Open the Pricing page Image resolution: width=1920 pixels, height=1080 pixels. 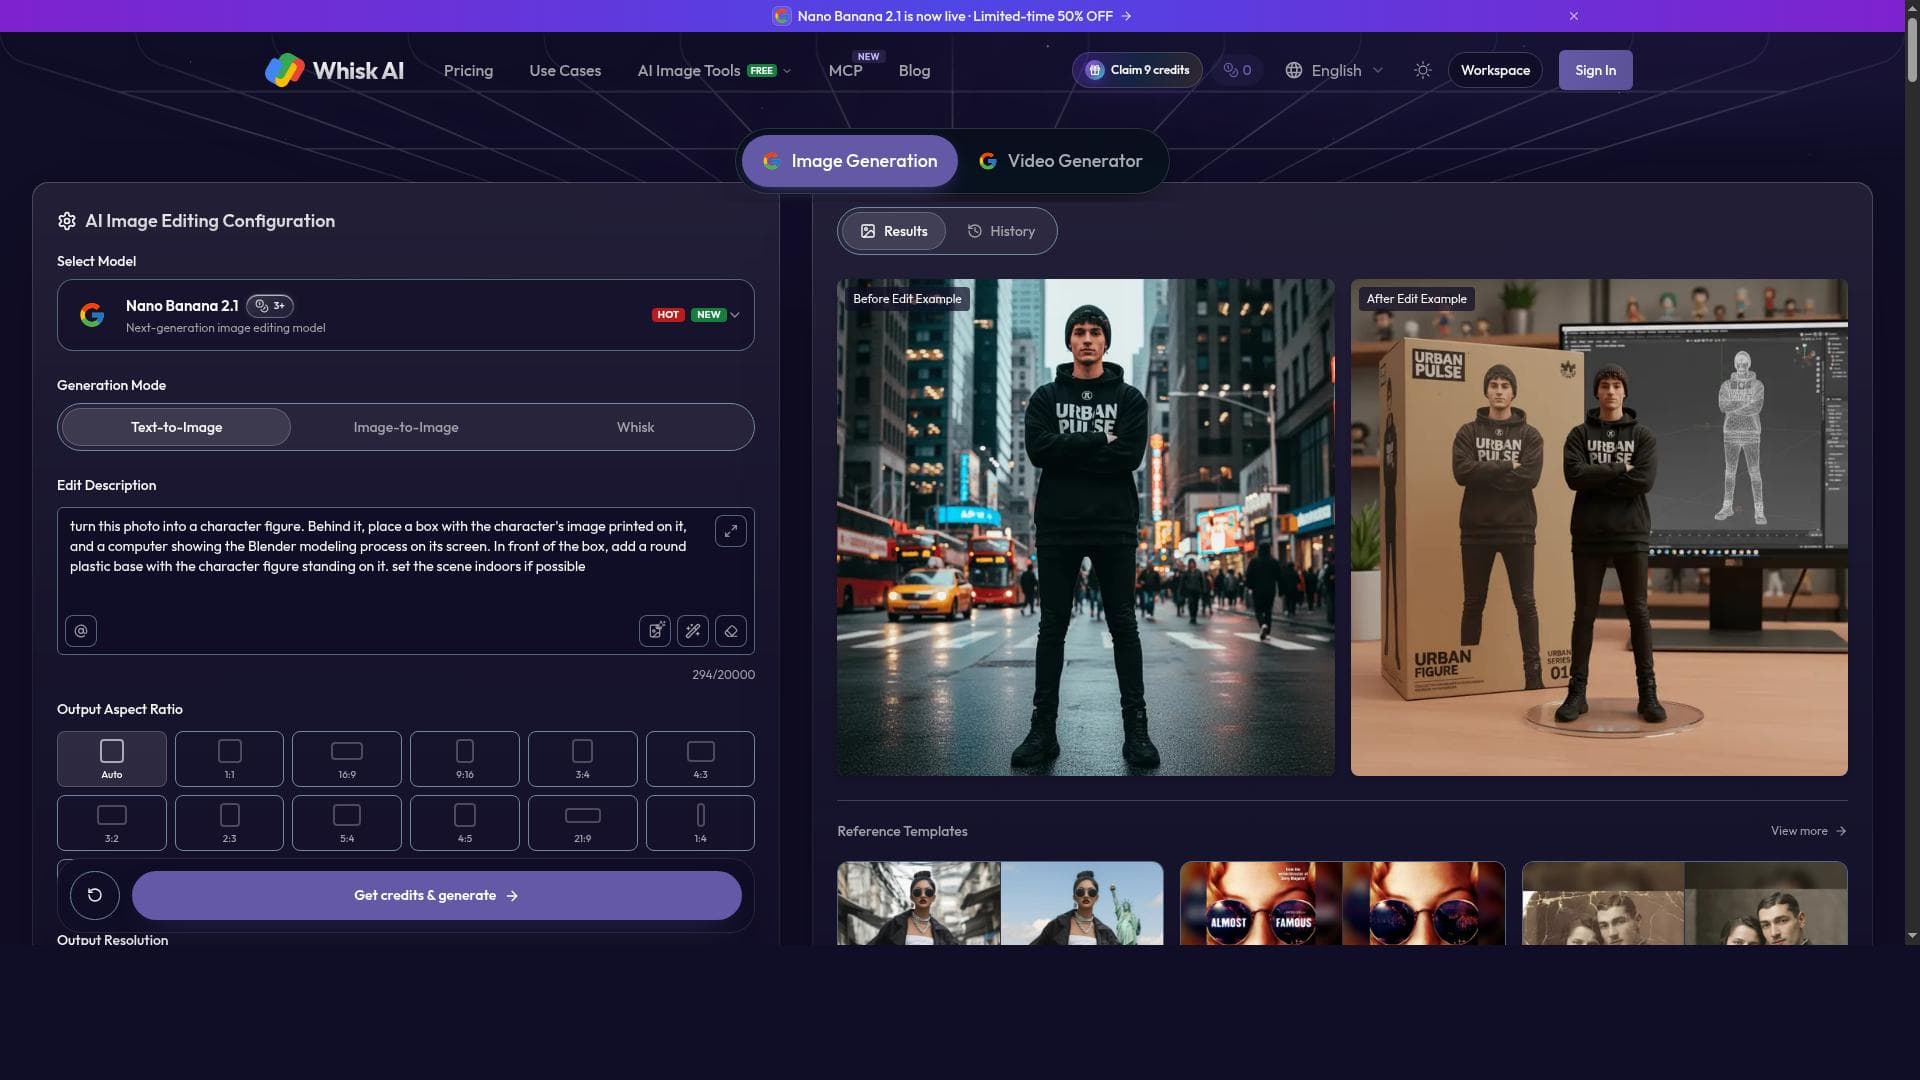468,70
